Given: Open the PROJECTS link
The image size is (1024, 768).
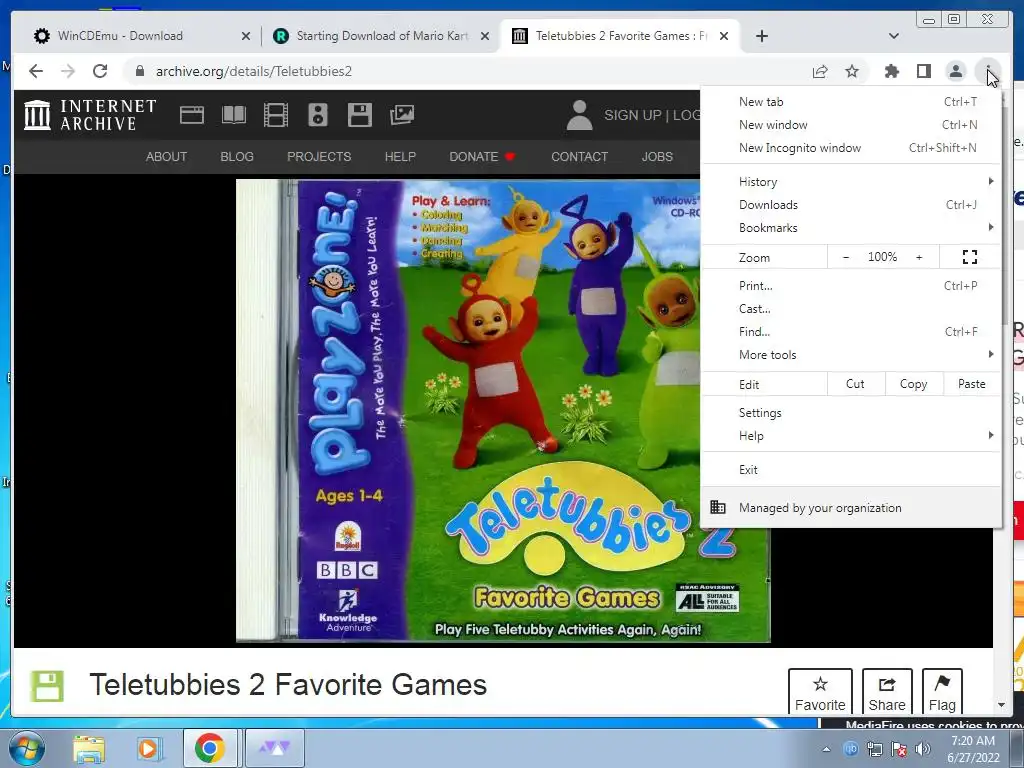Looking at the screenshot, I should (x=319, y=157).
